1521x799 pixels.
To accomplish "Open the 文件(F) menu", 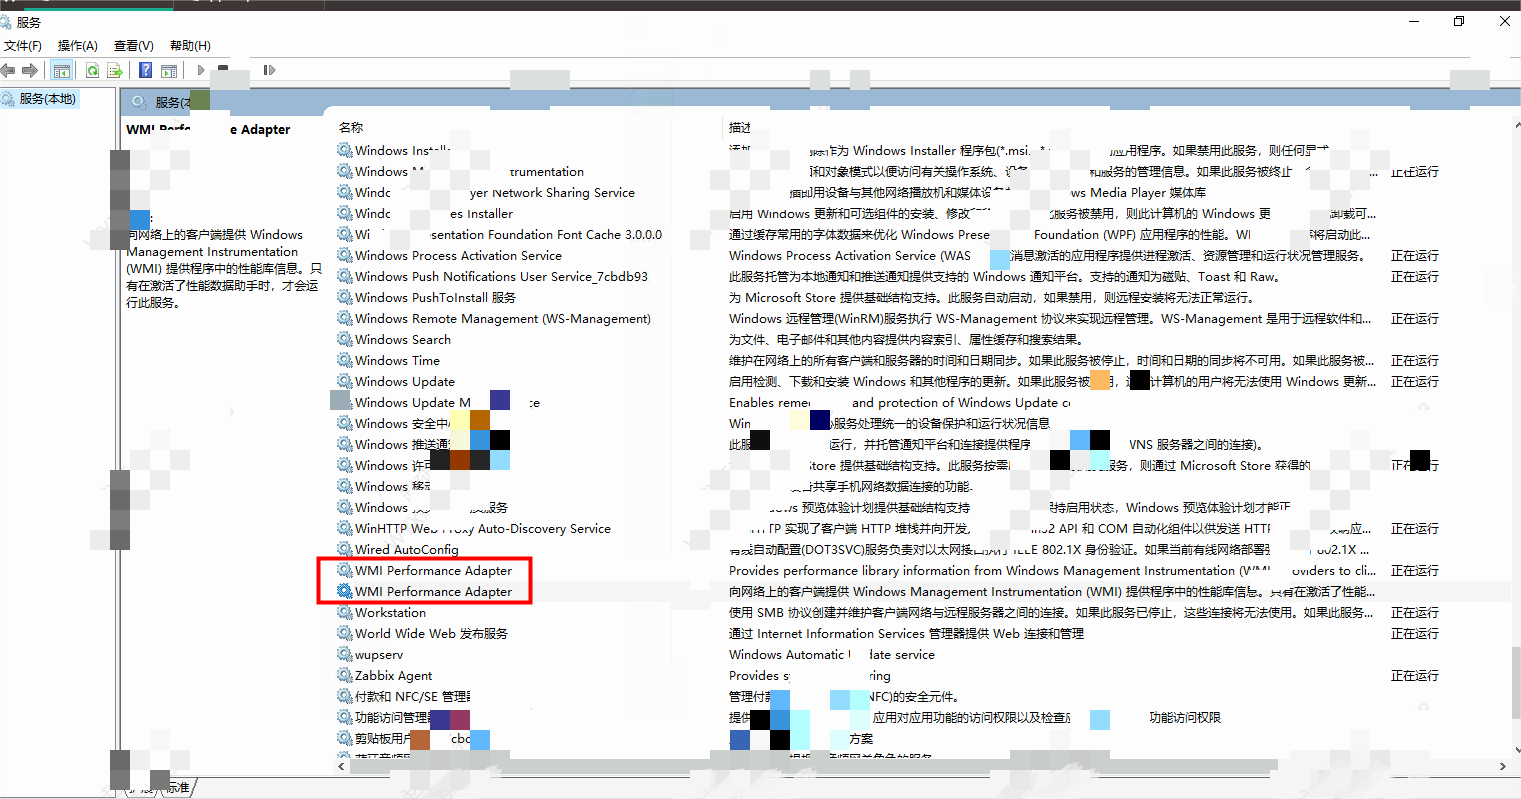I will [22, 46].
